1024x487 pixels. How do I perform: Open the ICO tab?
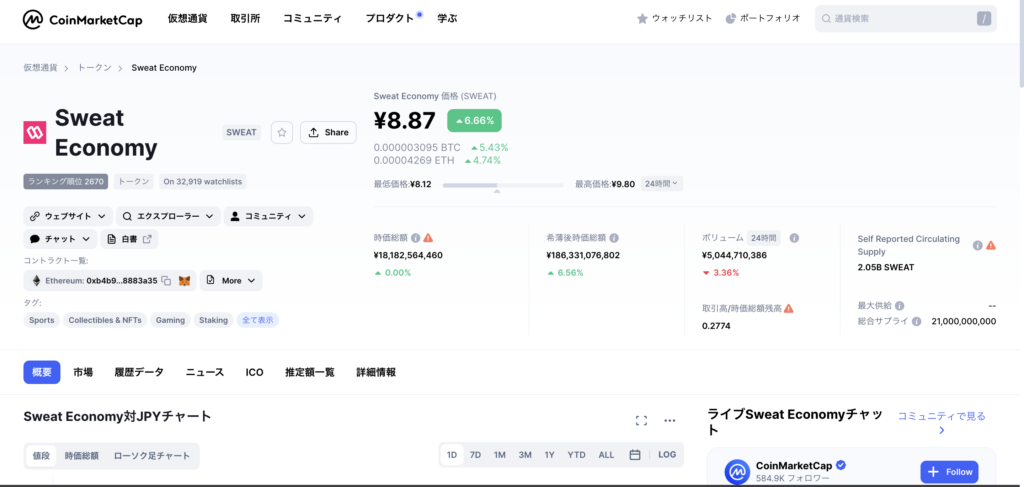(255, 372)
